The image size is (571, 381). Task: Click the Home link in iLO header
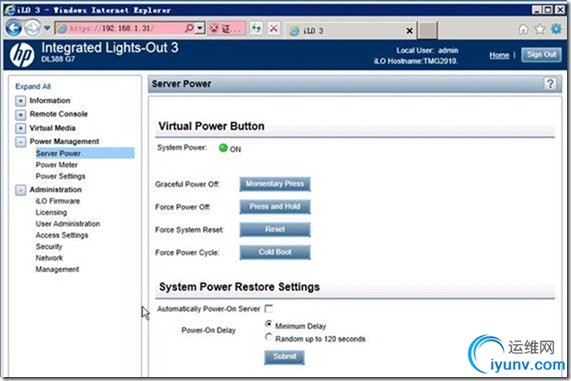tap(499, 55)
